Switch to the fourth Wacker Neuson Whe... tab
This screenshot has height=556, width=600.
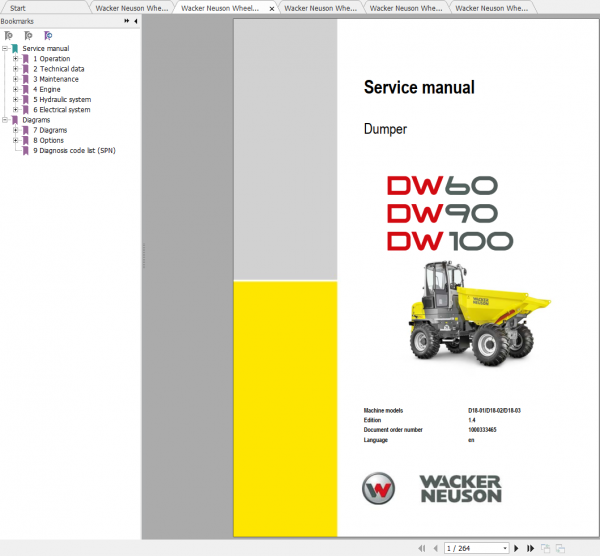point(406,8)
